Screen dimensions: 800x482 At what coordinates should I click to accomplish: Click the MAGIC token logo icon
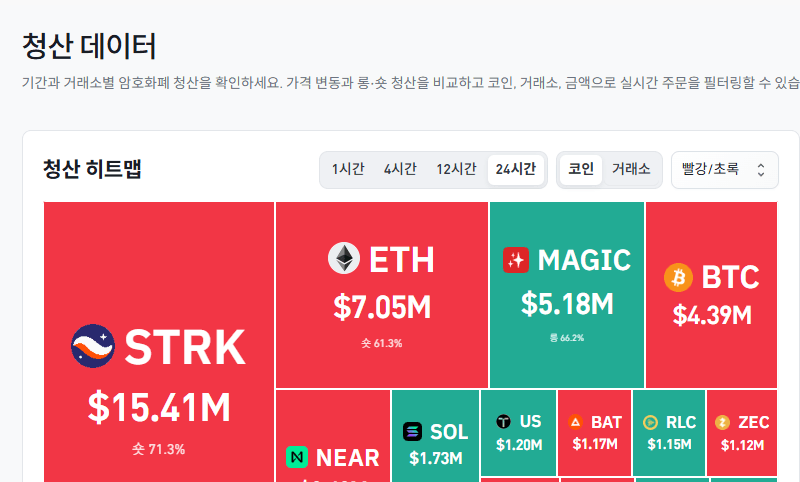click(x=516, y=260)
